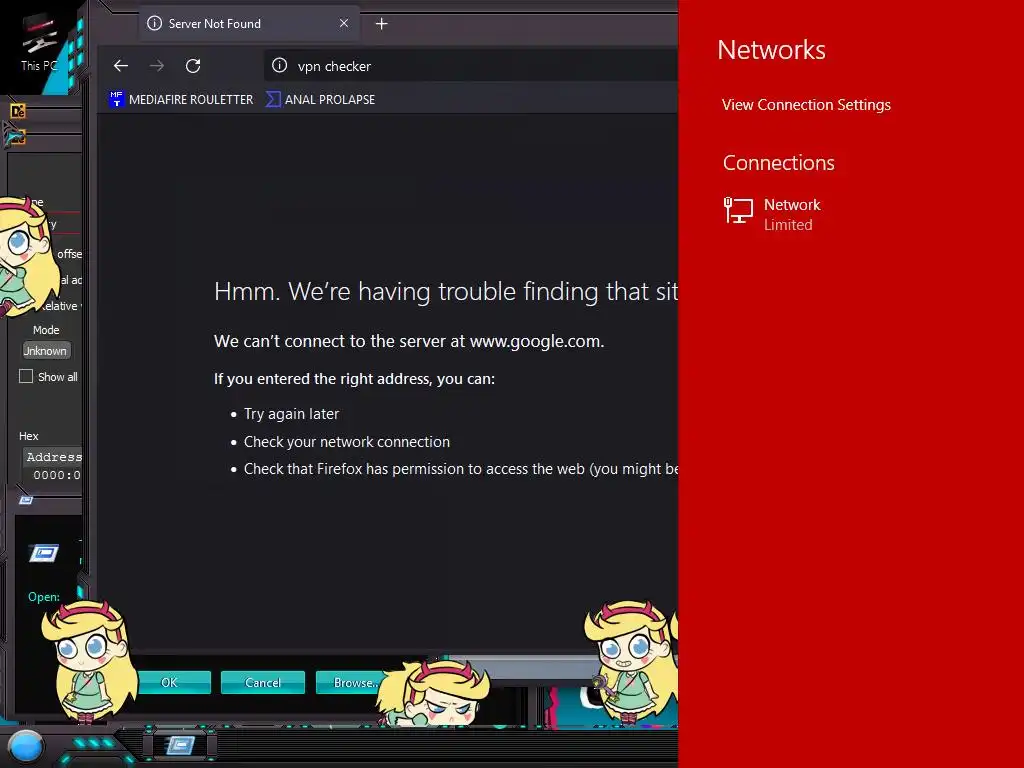
Task: Click the Hex Address column header
Action: coord(54,457)
